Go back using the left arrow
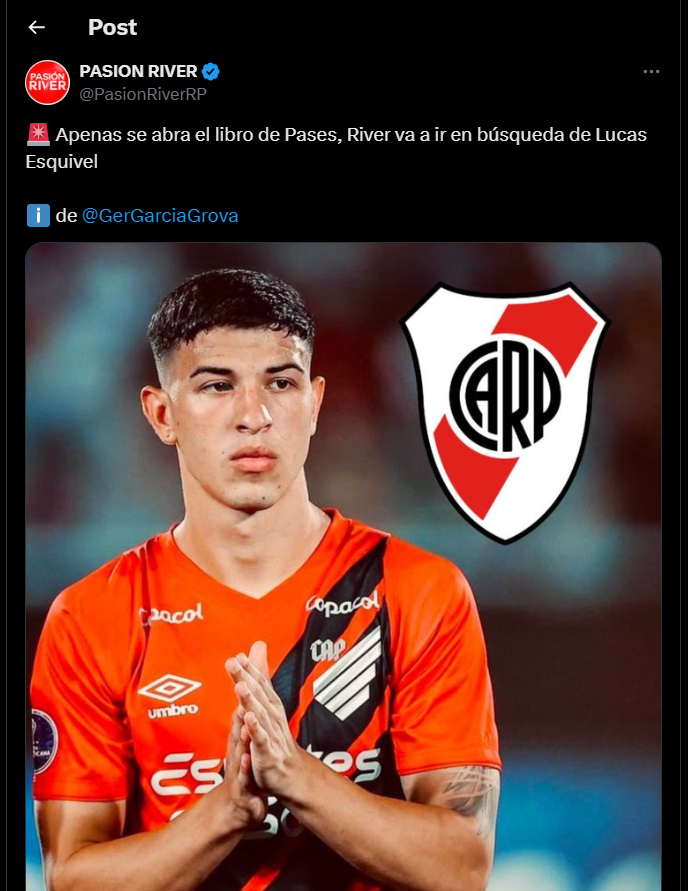 point(37,27)
